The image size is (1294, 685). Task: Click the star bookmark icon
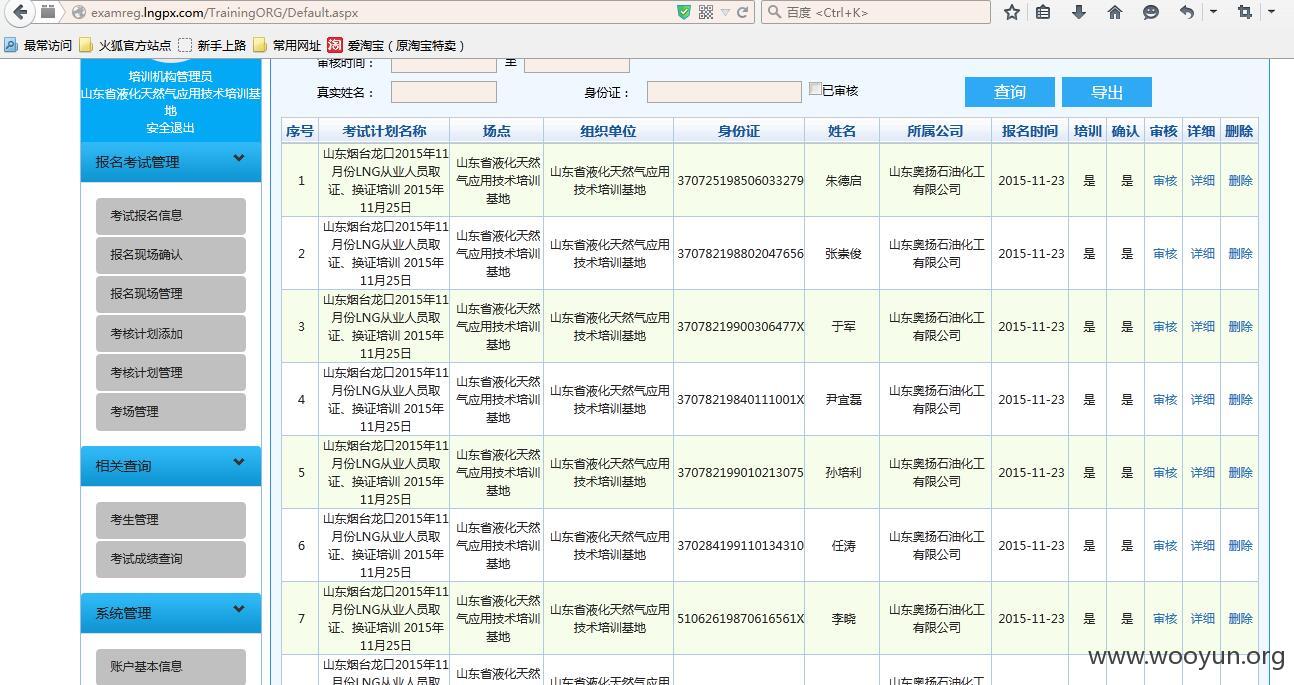coord(1012,12)
